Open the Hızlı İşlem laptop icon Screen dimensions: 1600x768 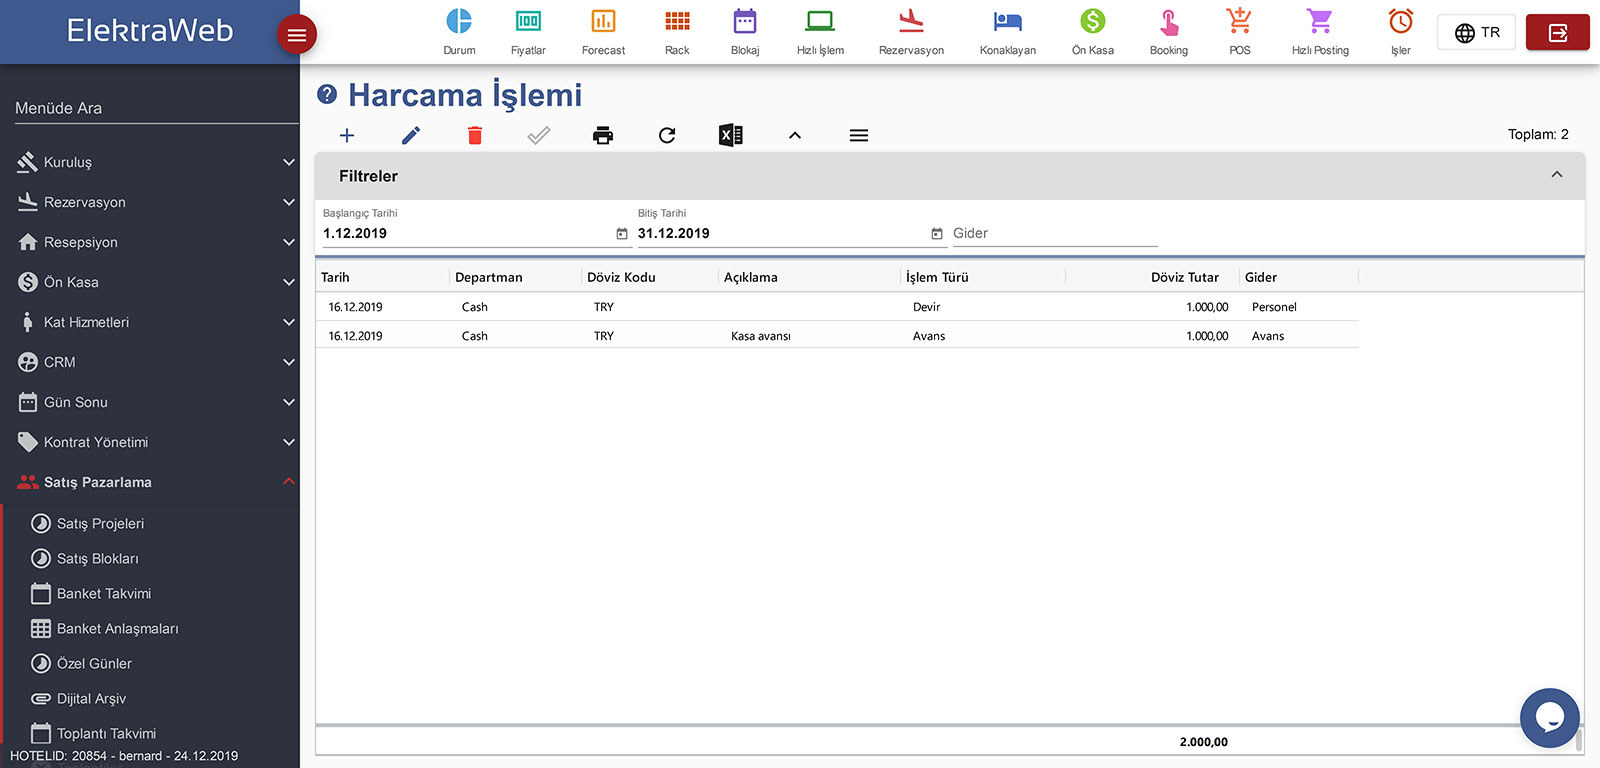pos(820,21)
